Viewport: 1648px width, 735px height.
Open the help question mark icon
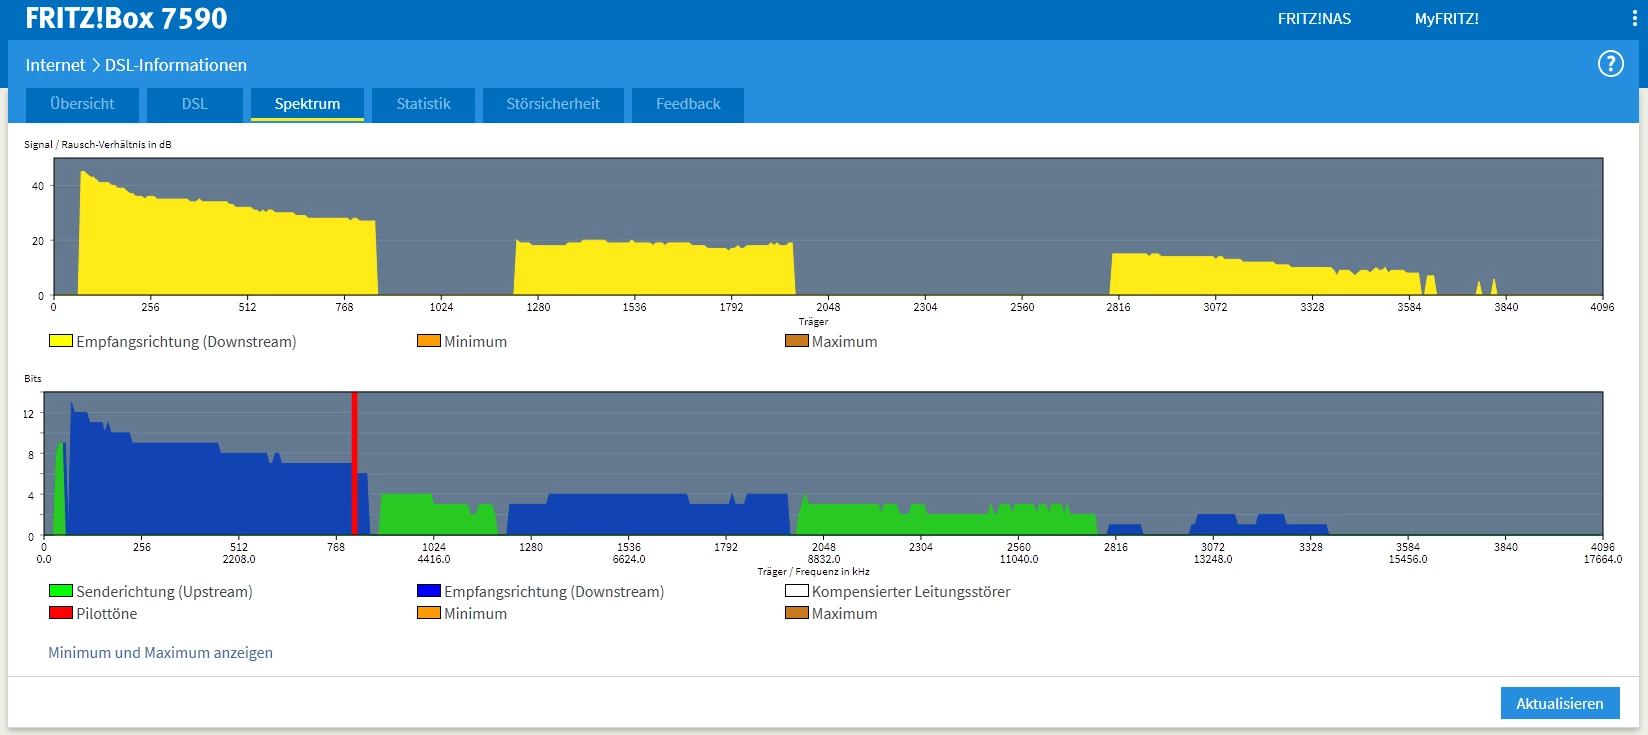click(x=1610, y=64)
